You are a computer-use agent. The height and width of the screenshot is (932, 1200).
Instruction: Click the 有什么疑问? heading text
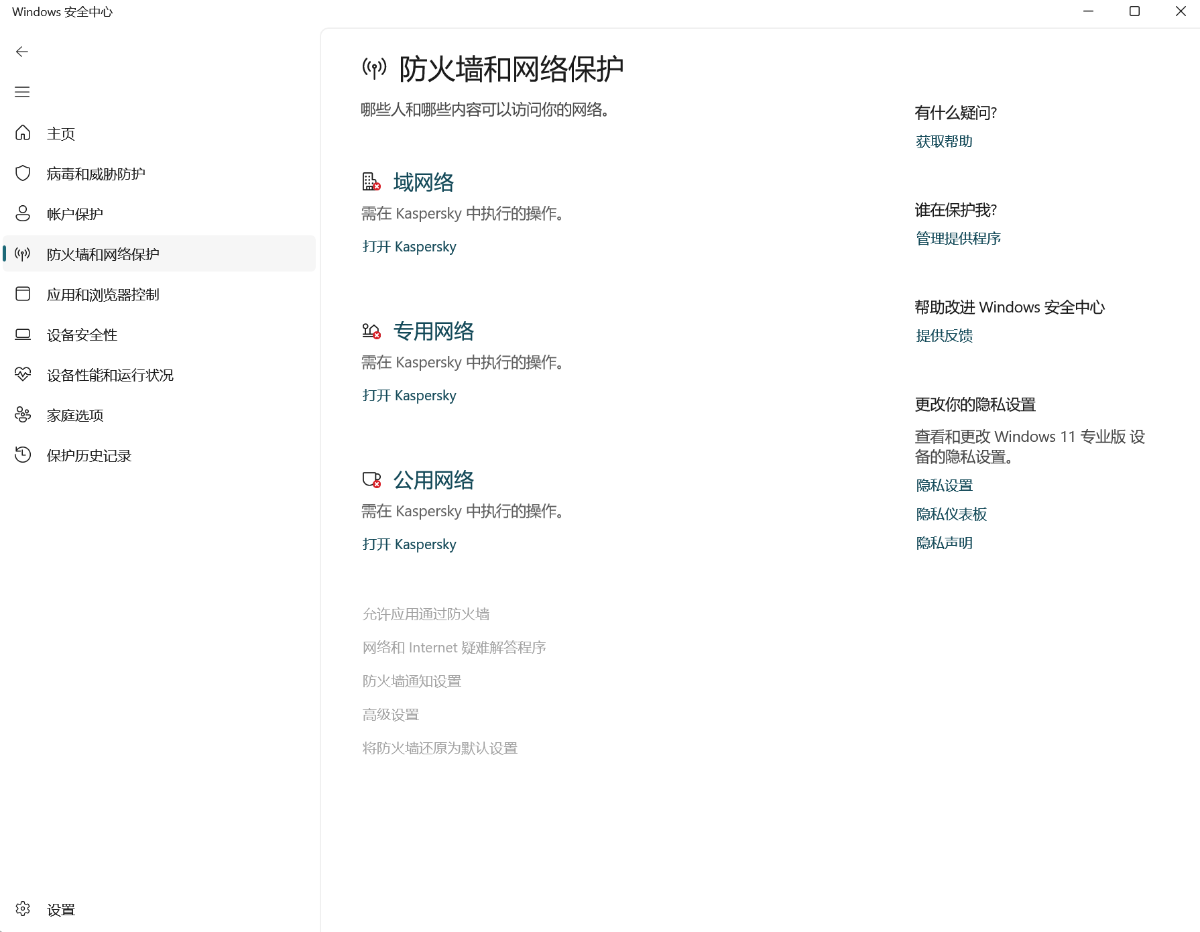point(956,112)
